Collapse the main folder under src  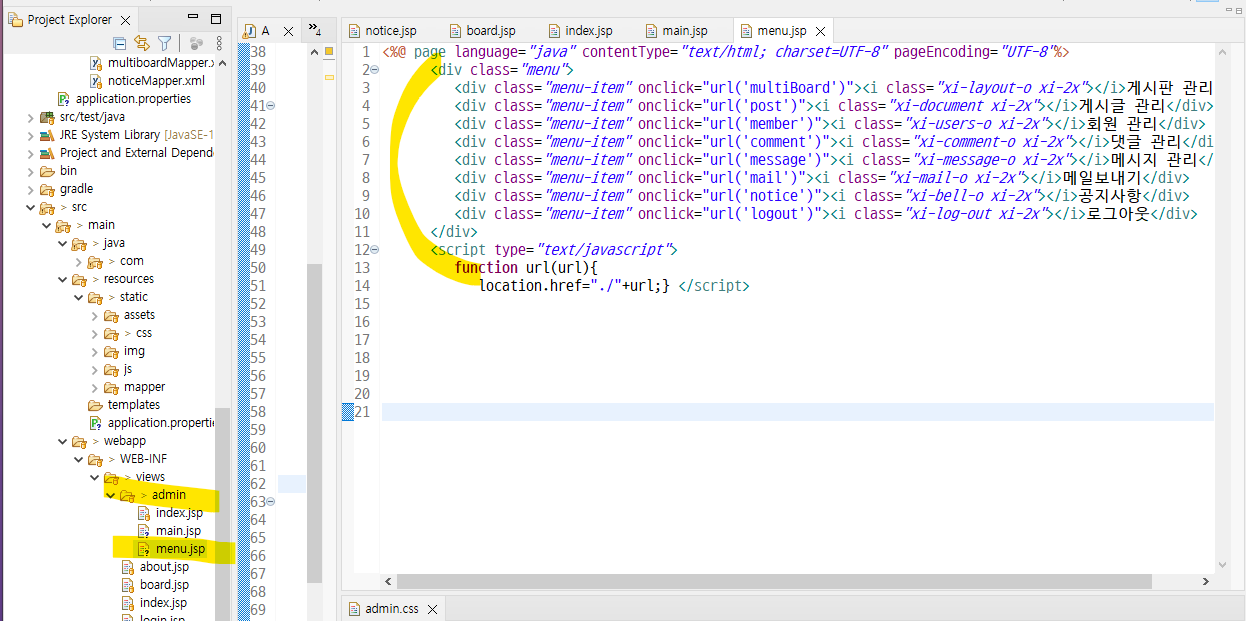(x=46, y=225)
